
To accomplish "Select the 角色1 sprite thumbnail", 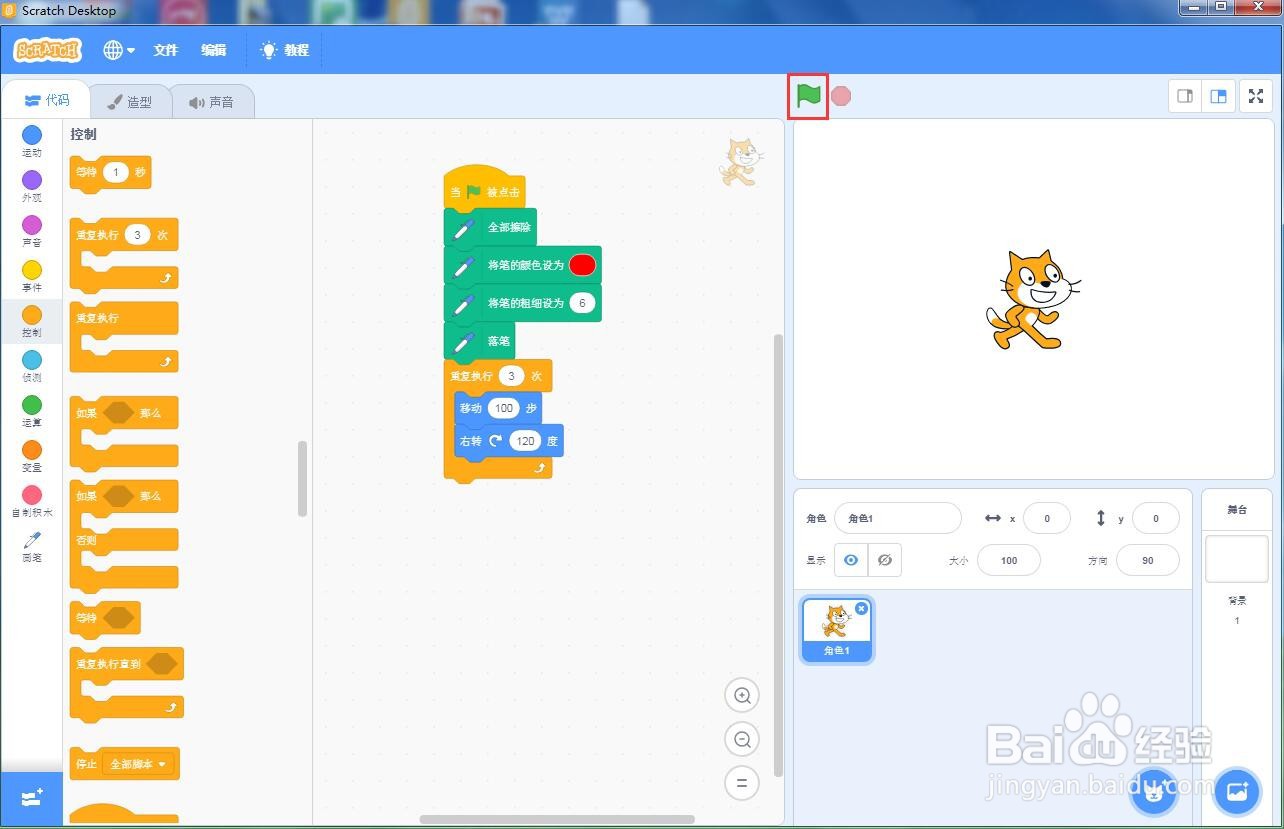I will click(836, 628).
